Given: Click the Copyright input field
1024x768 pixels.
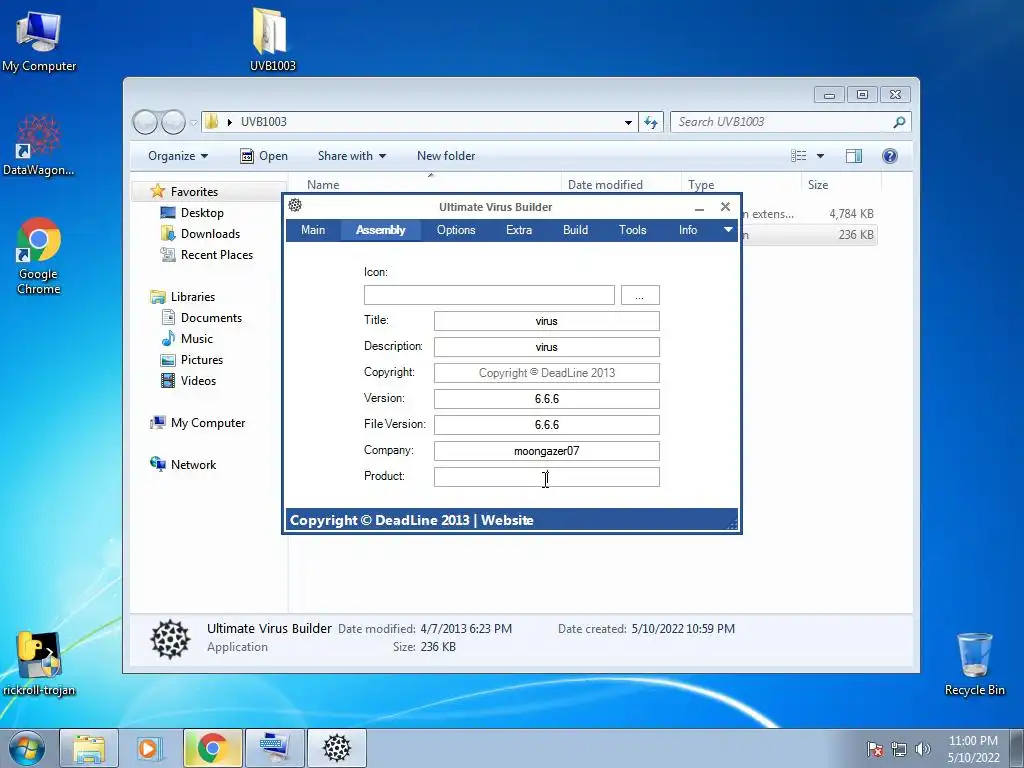Looking at the screenshot, I should pos(547,373).
